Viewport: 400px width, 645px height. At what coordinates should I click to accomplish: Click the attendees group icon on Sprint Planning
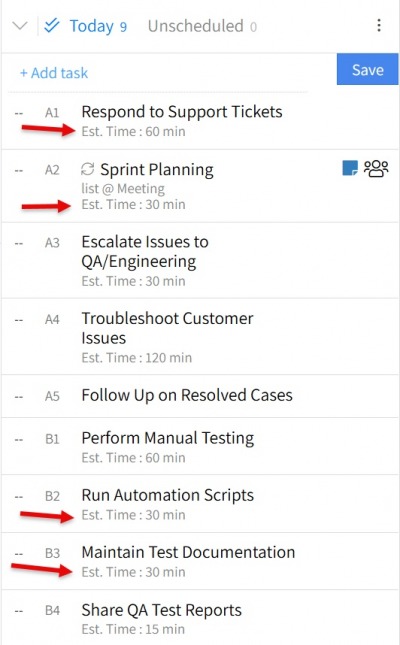click(x=376, y=168)
